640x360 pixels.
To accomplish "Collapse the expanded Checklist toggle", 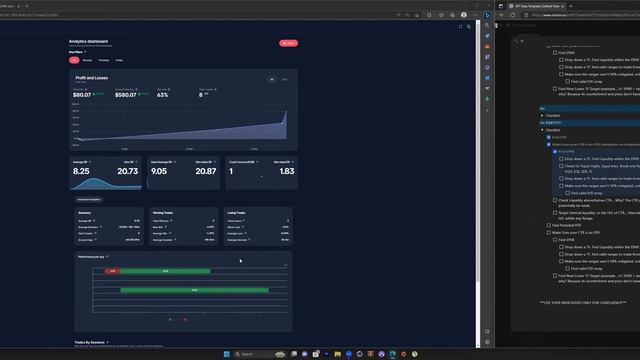I will tap(542, 130).
